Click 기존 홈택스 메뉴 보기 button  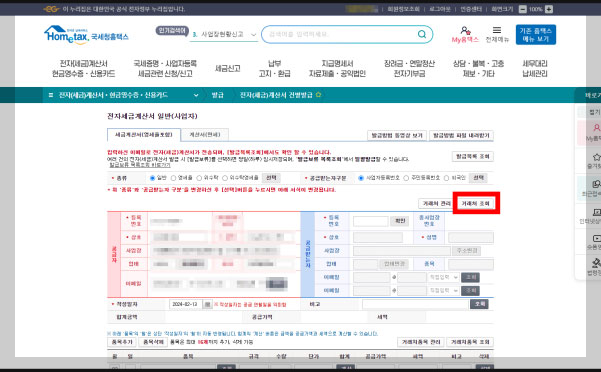point(535,34)
